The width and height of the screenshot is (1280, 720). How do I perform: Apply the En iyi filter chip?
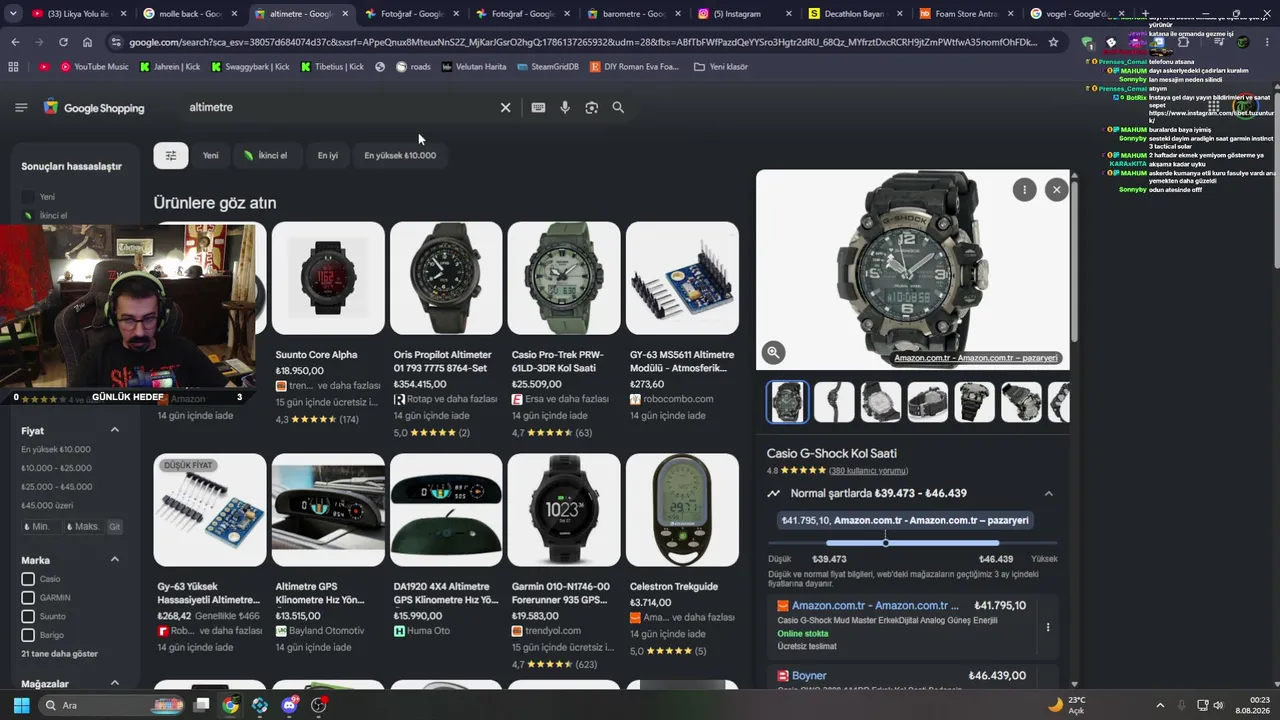(x=328, y=155)
